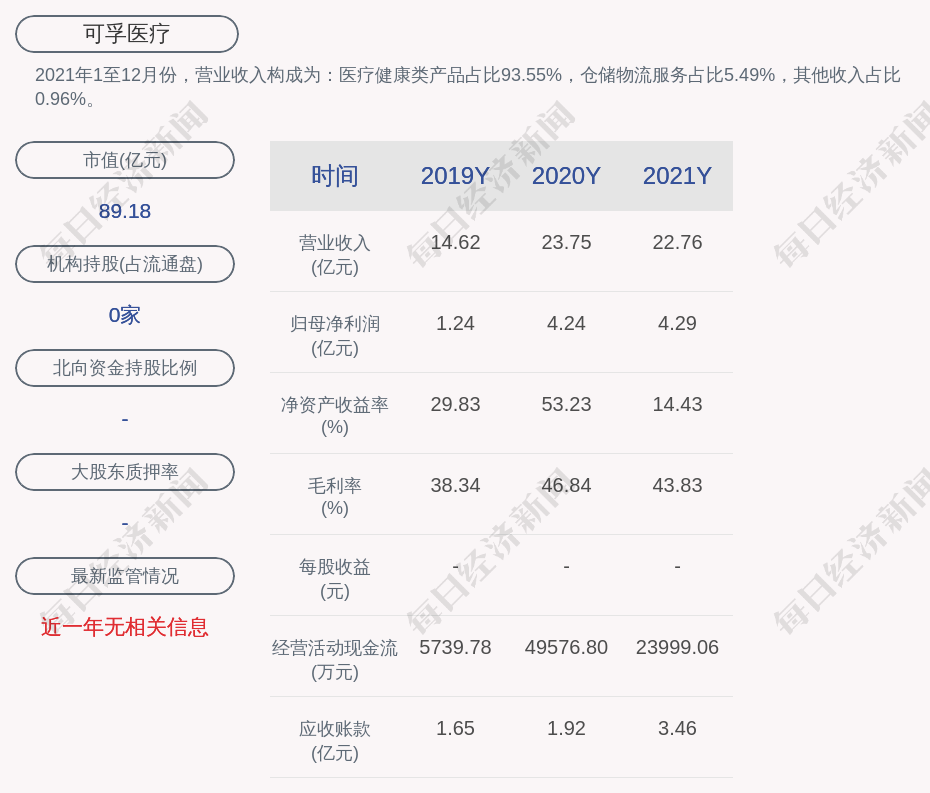Select the 2019Y column header
This screenshot has width=930, height=793.
pos(455,176)
